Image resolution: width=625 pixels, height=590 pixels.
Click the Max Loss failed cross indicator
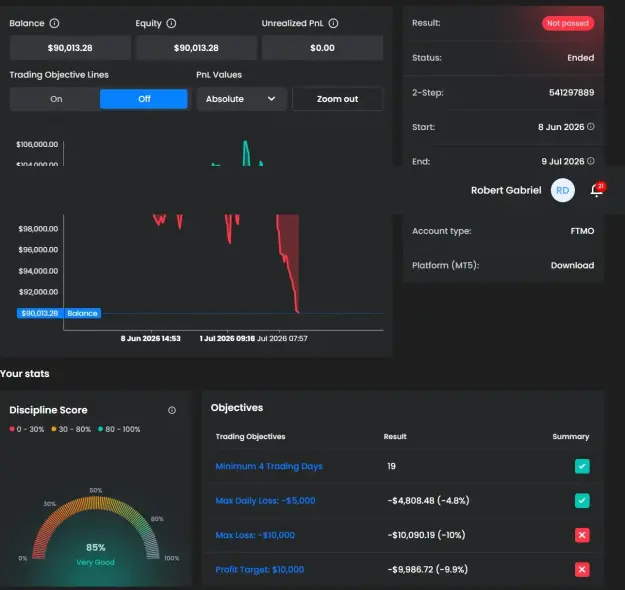[x=582, y=535]
